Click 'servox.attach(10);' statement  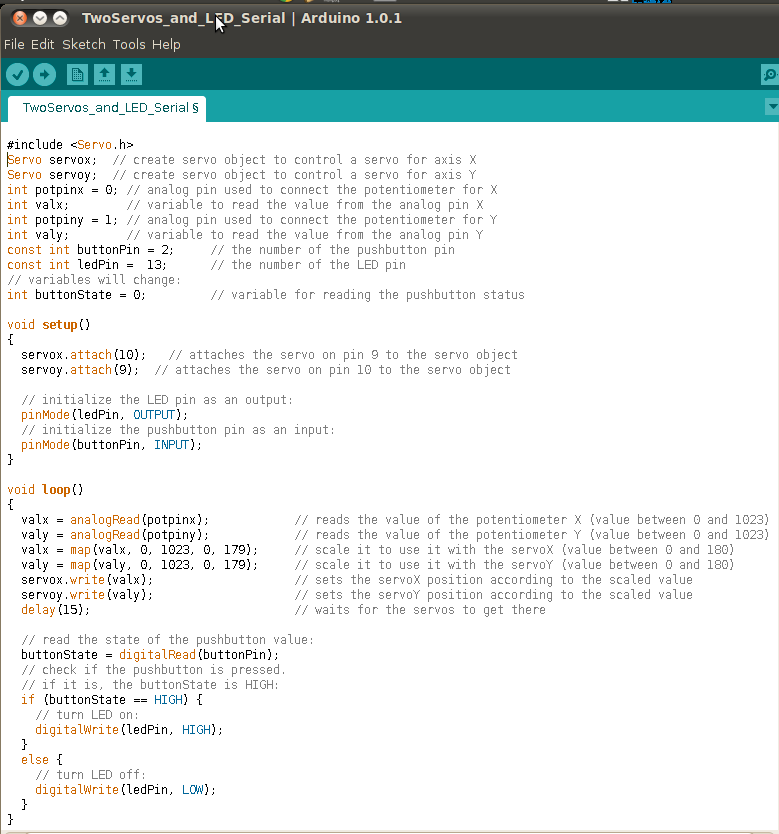(x=83, y=355)
